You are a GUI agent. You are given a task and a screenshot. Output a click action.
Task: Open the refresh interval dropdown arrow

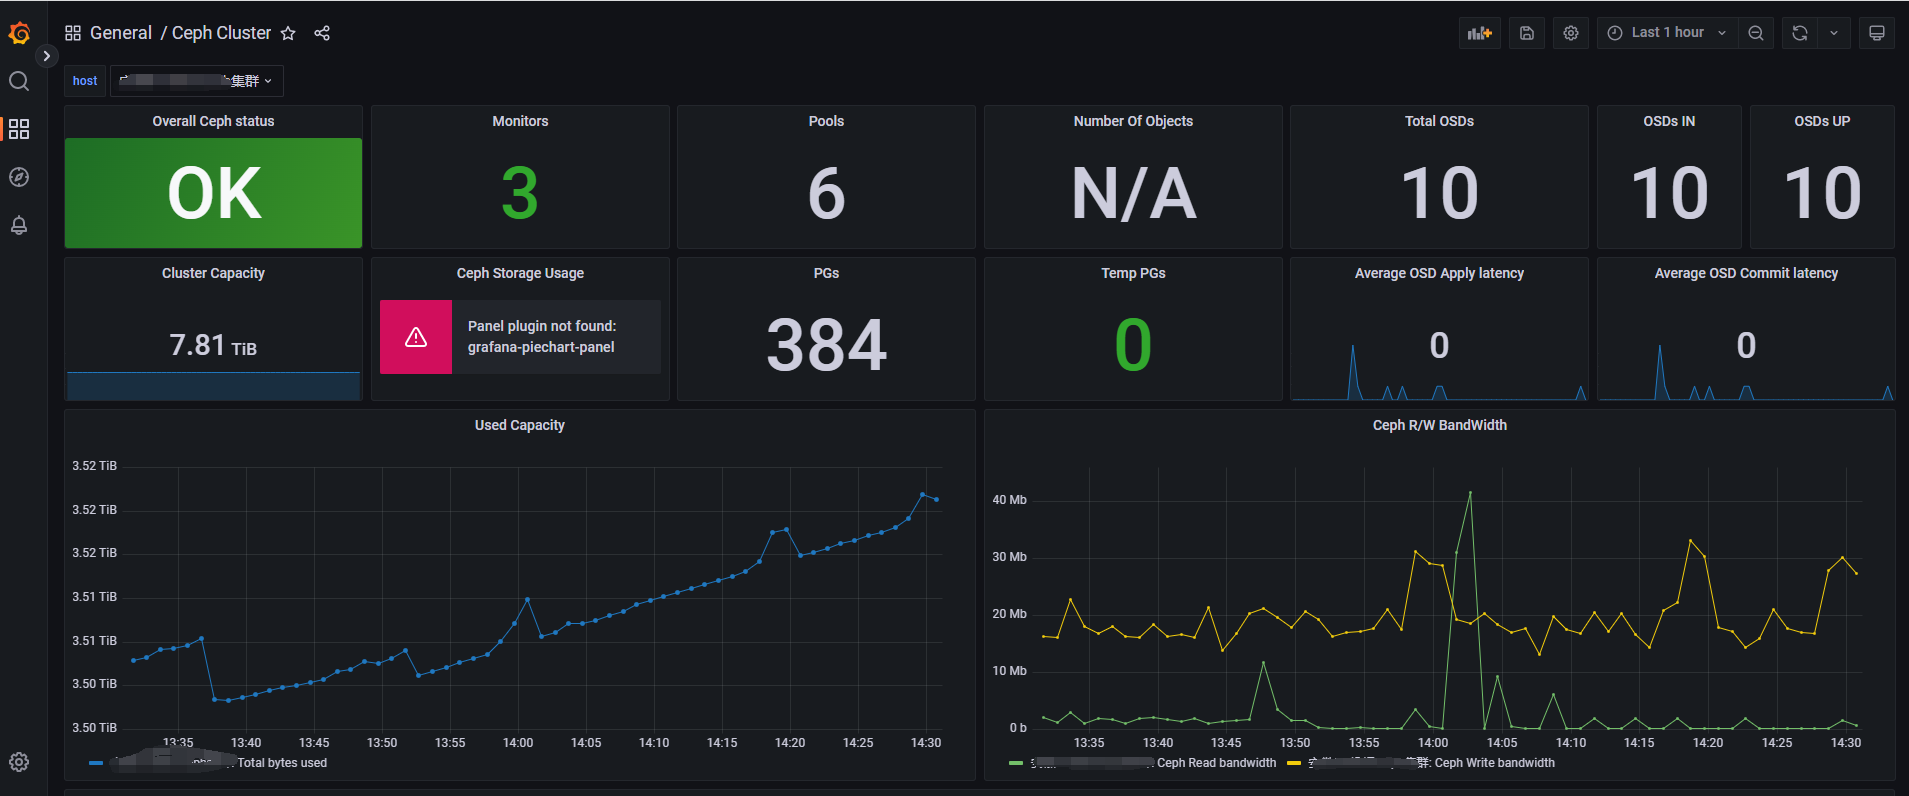tap(1834, 33)
